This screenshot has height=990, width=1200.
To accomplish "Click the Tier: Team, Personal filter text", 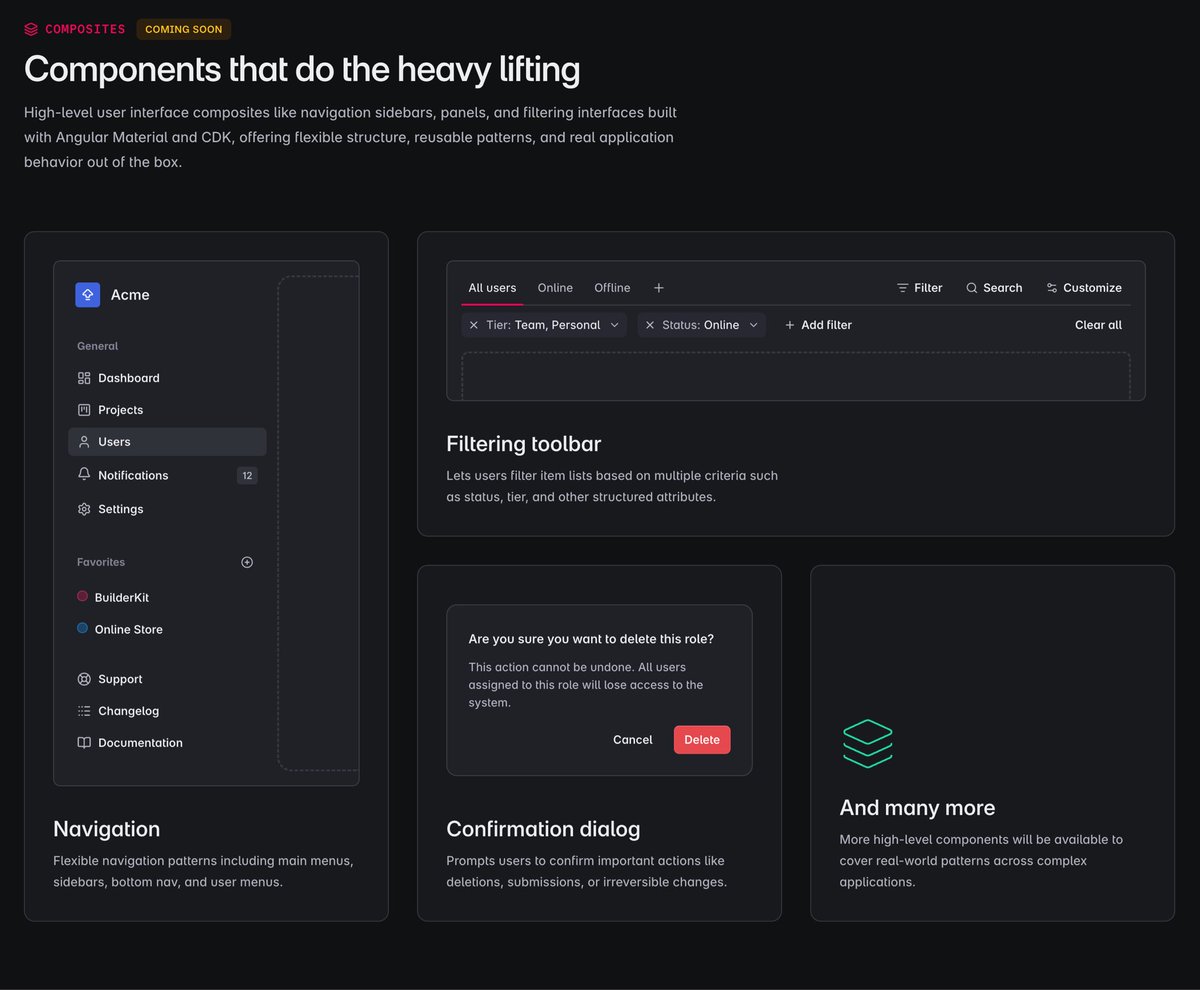I will [x=543, y=325].
